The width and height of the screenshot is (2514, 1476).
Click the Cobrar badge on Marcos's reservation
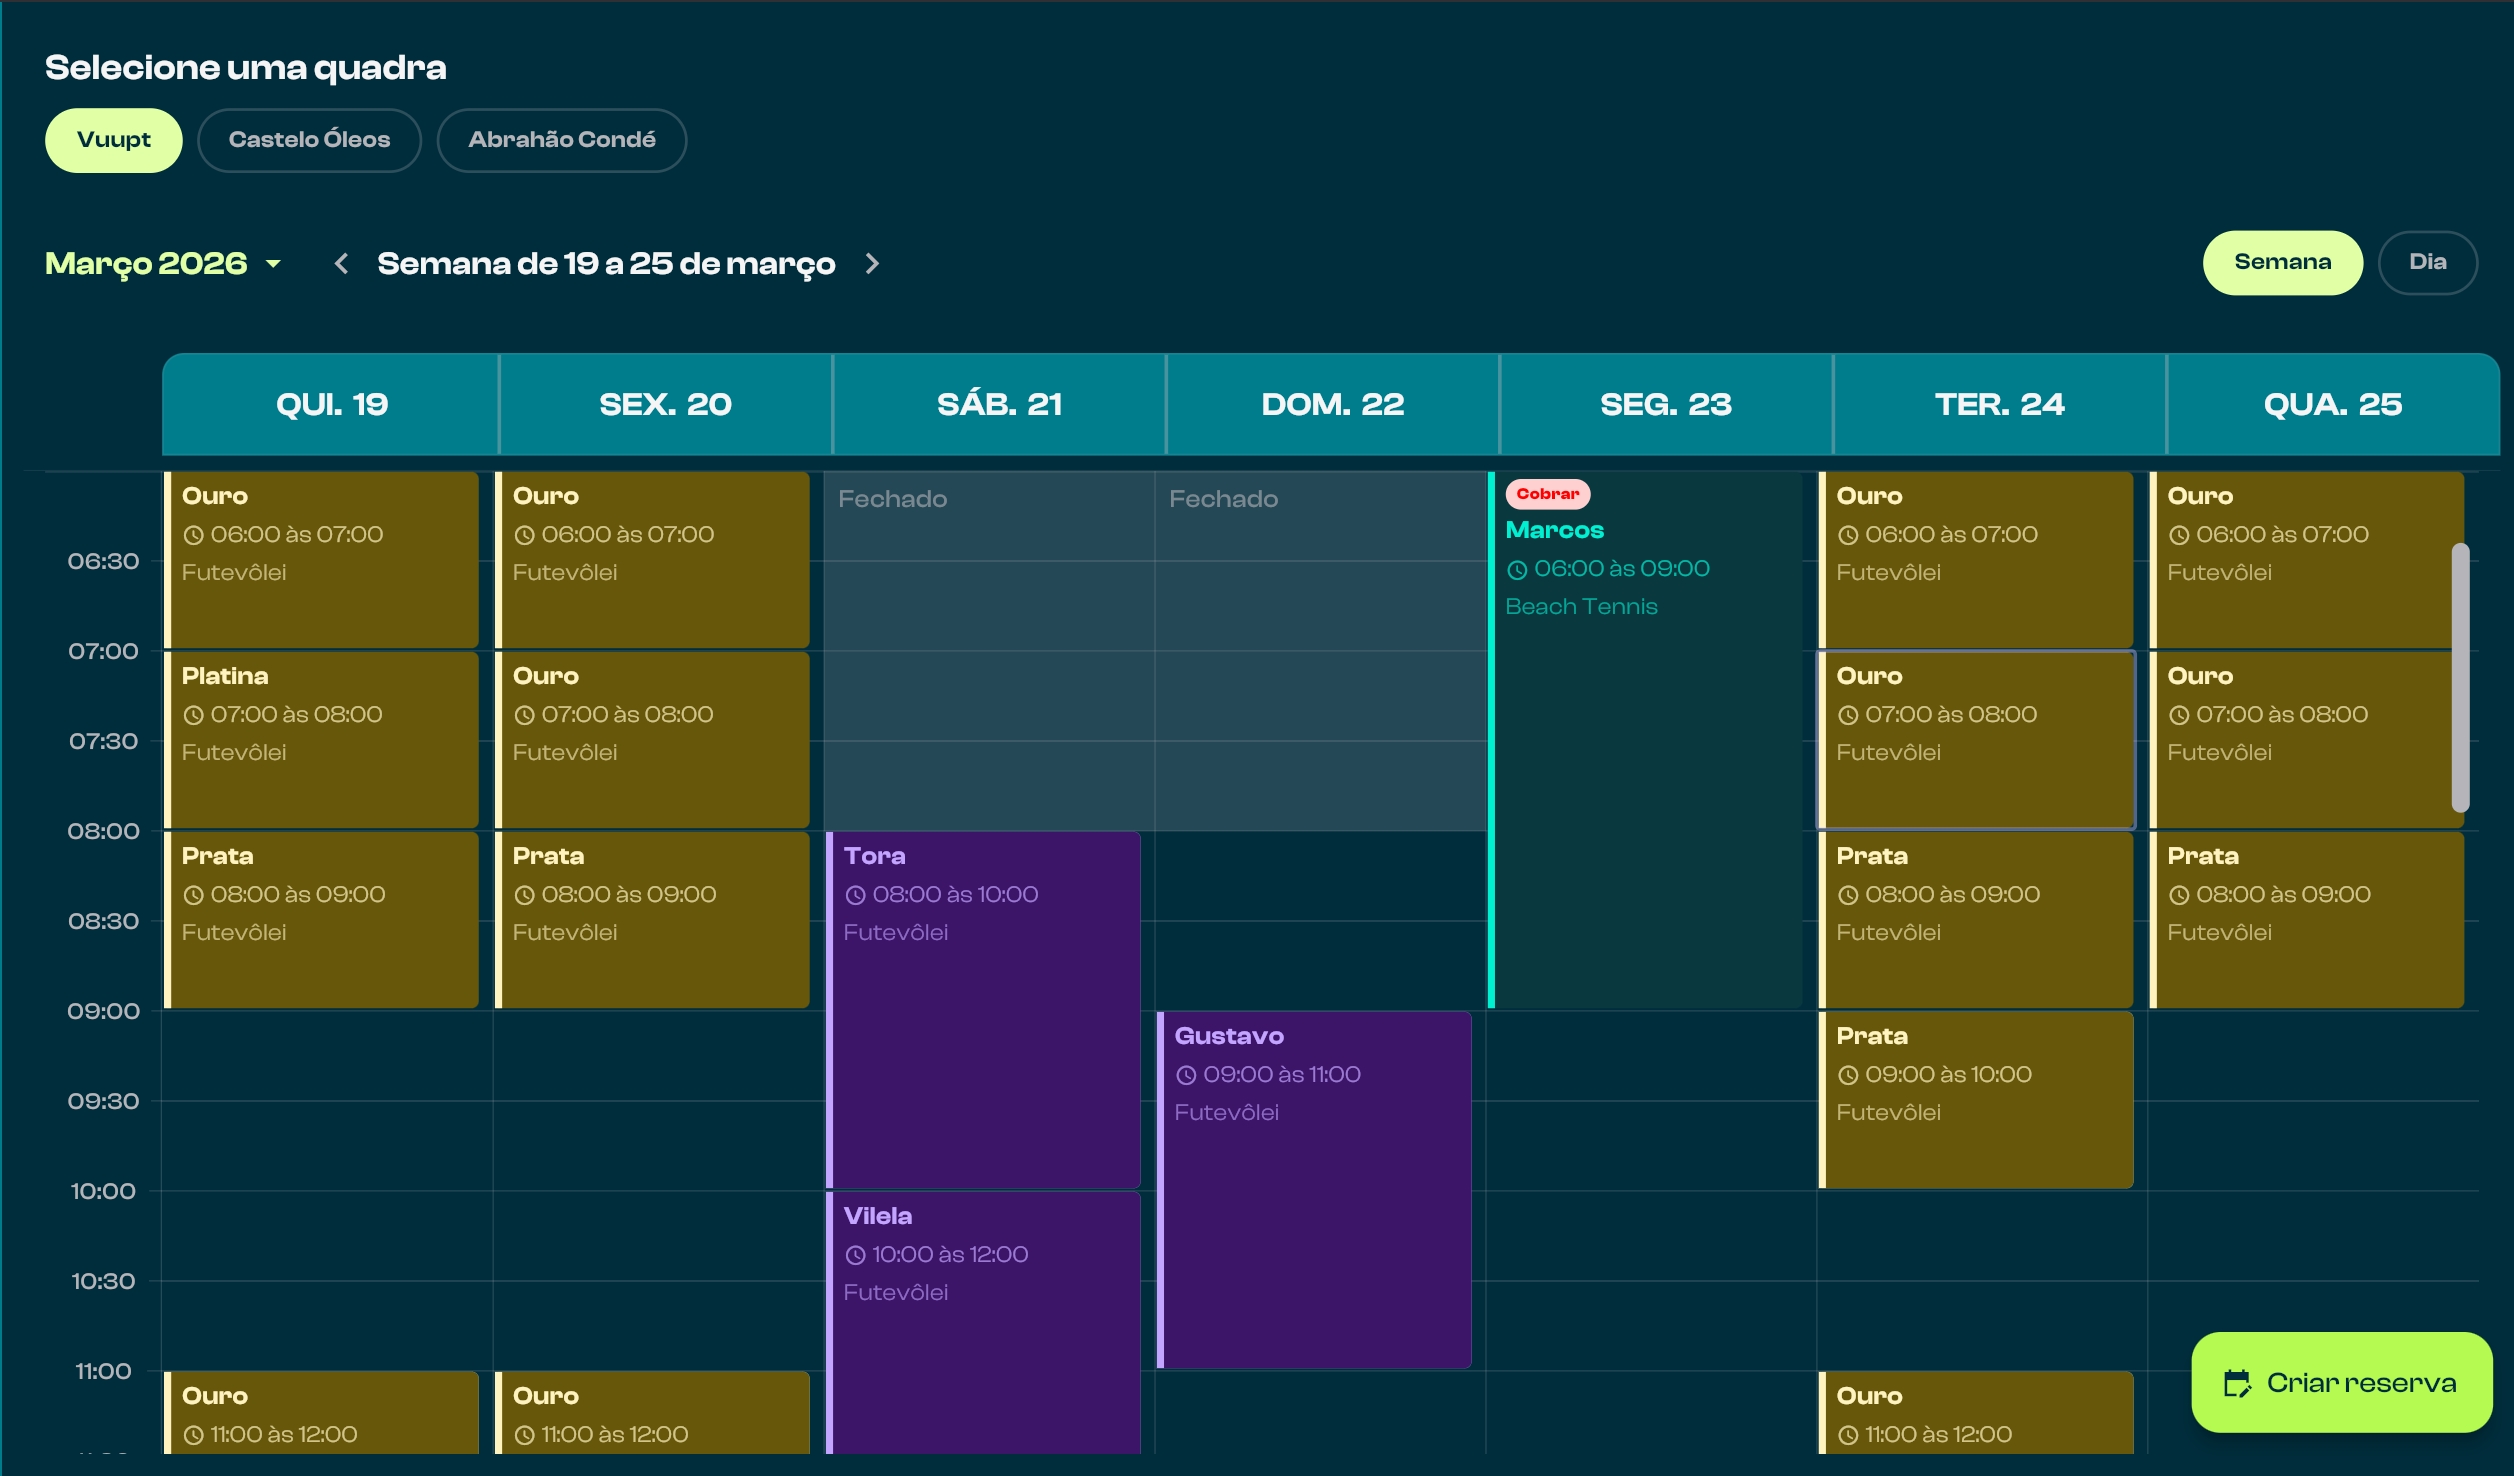click(x=1548, y=493)
